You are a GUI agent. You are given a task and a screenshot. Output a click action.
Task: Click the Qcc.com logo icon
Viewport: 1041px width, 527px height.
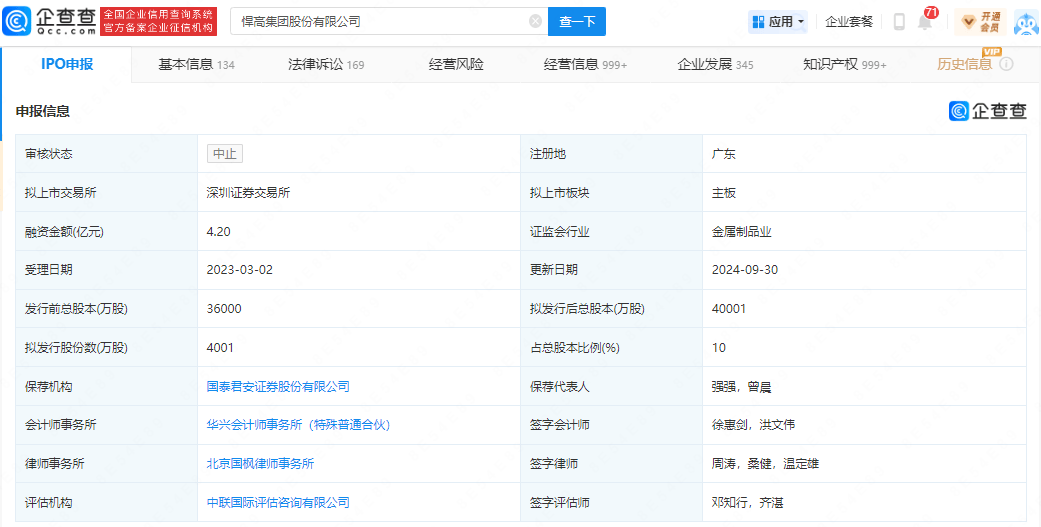pos(15,21)
